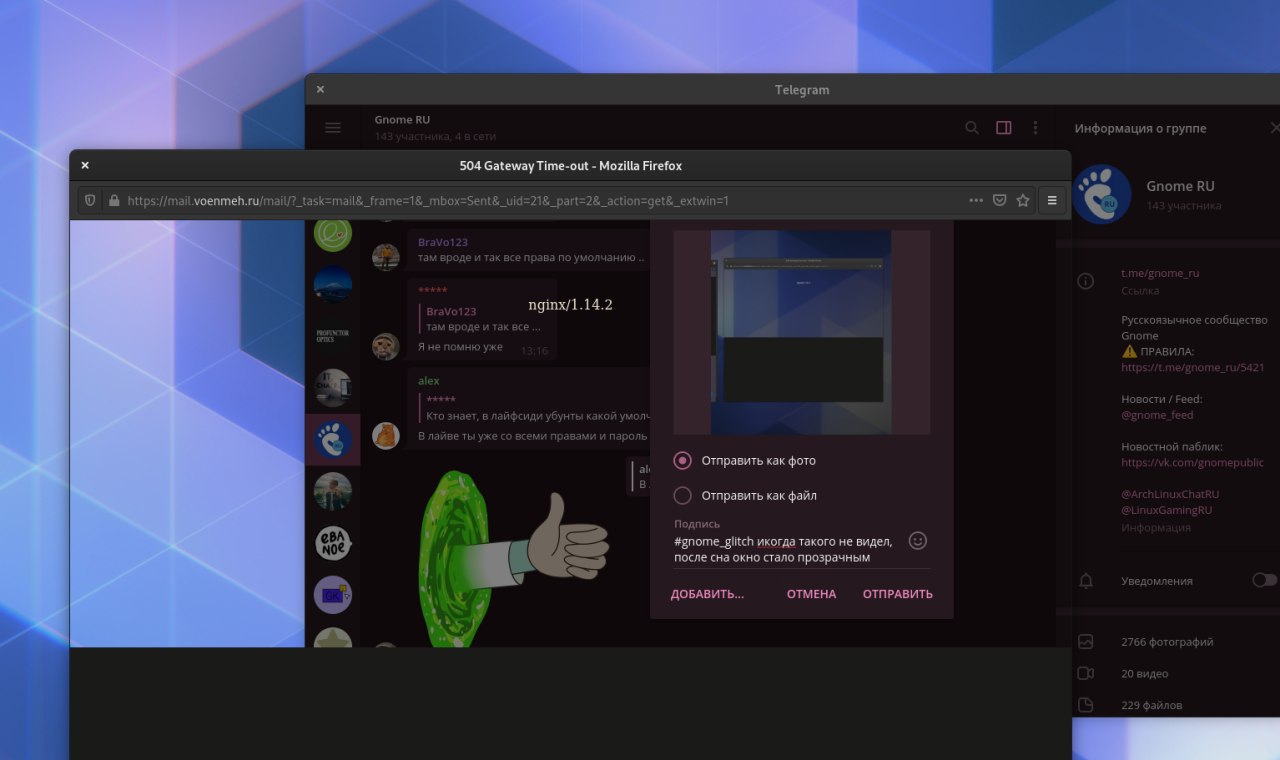The height and width of the screenshot is (760, 1280).
Task: Open rules link t.me/gnome_ru/5421
Action: tap(1193, 367)
